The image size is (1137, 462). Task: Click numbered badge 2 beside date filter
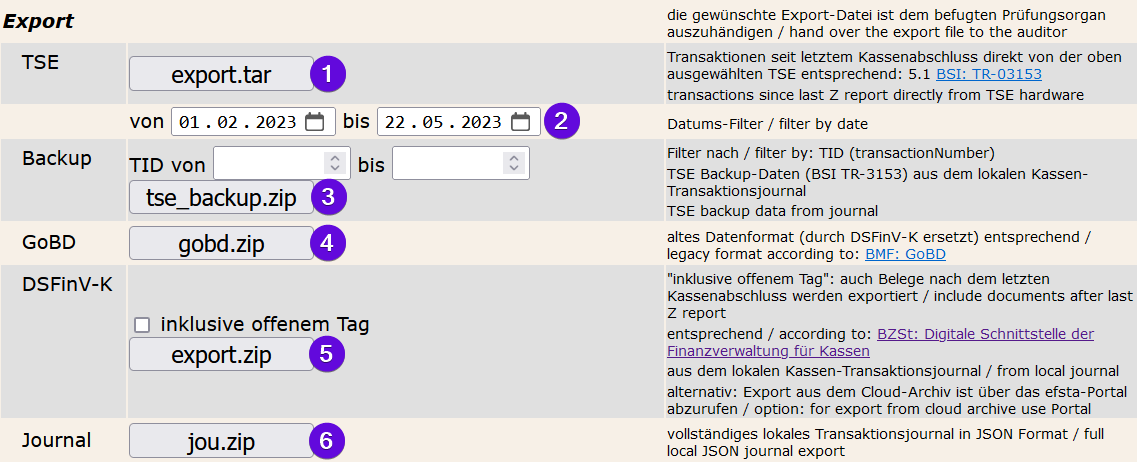click(x=561, y=122)
